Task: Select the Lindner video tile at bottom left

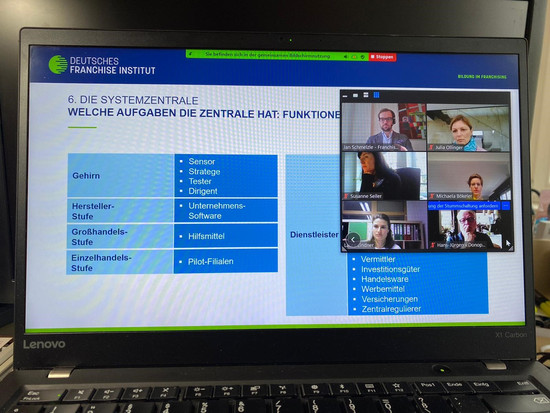Action: point(384,225)
